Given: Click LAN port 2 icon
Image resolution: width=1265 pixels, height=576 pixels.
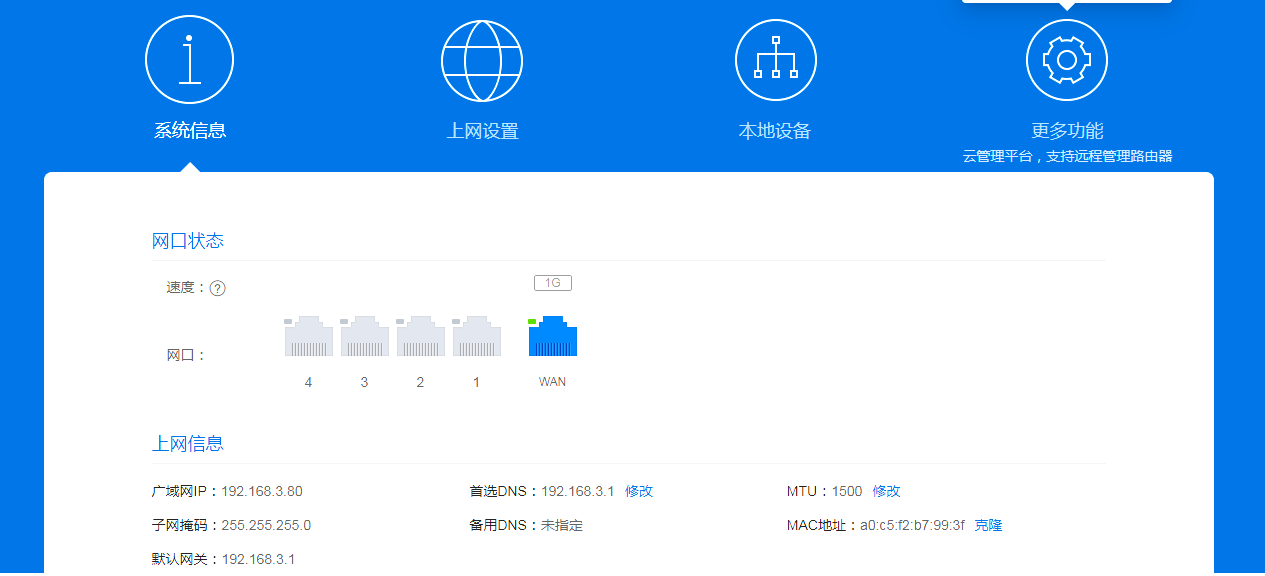Looking at the screenshot, I should tap(420, 337).
